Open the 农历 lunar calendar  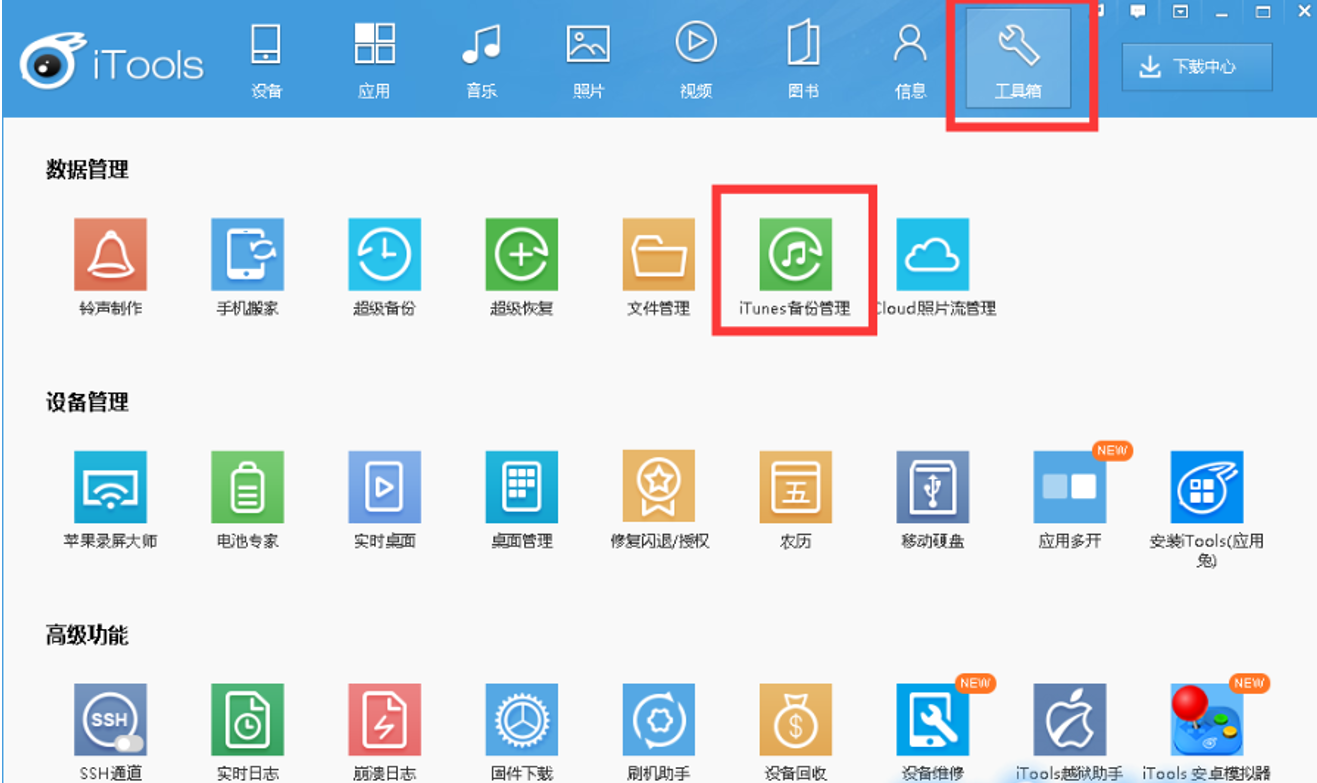[795, 487]
